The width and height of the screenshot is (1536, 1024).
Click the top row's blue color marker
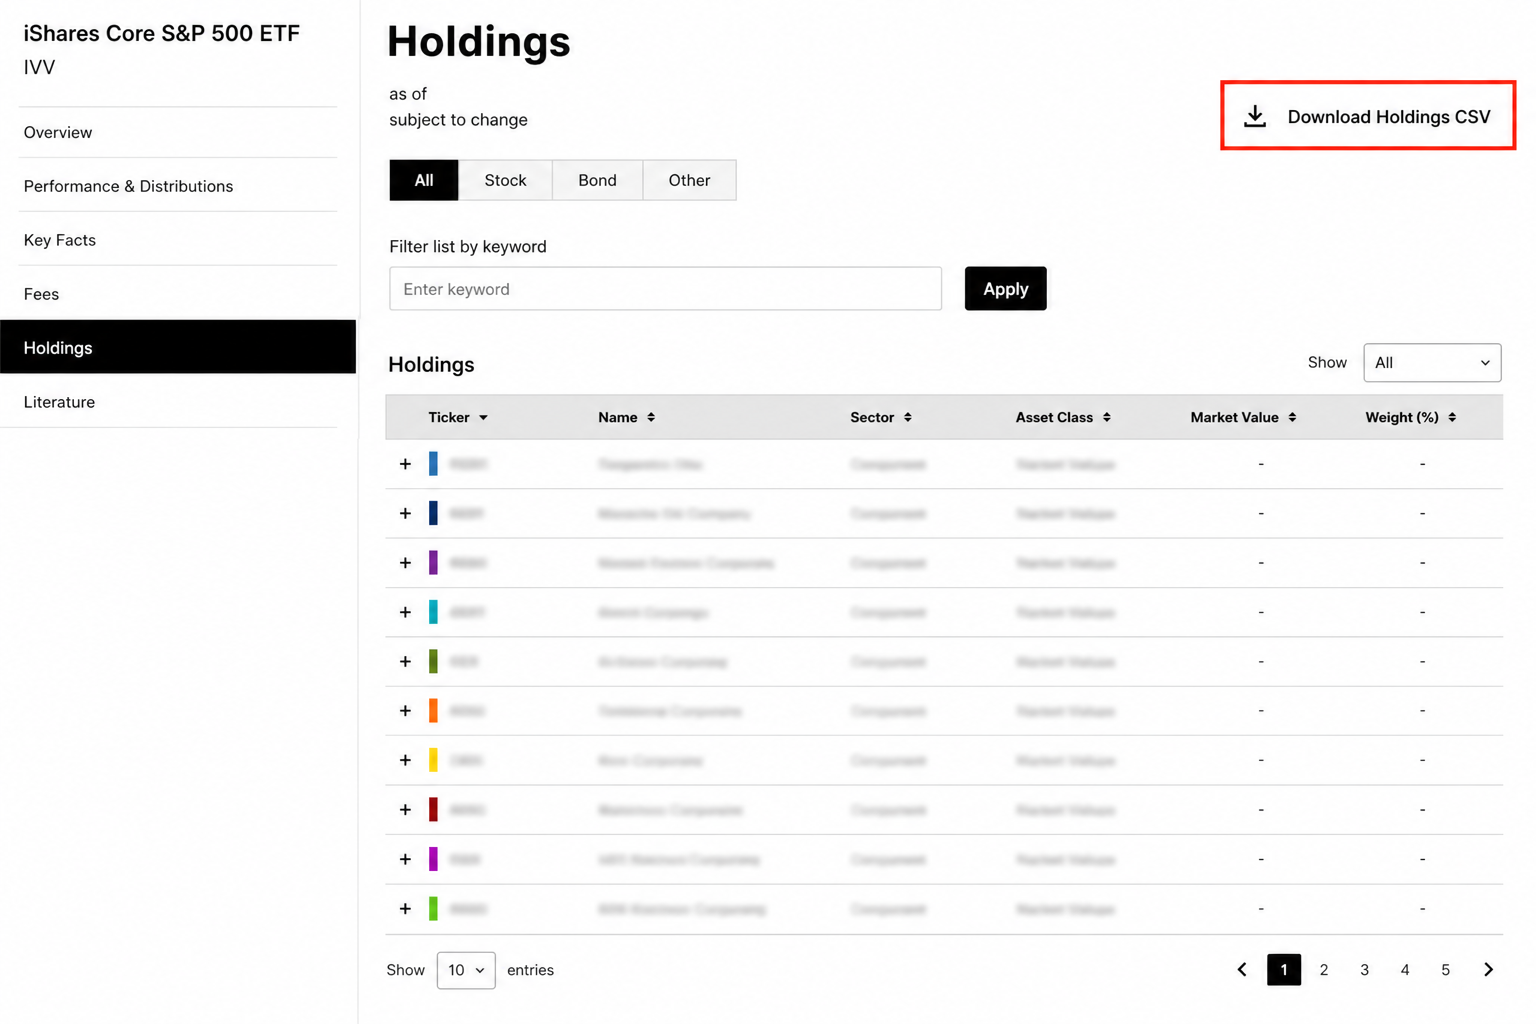[433, 464]
